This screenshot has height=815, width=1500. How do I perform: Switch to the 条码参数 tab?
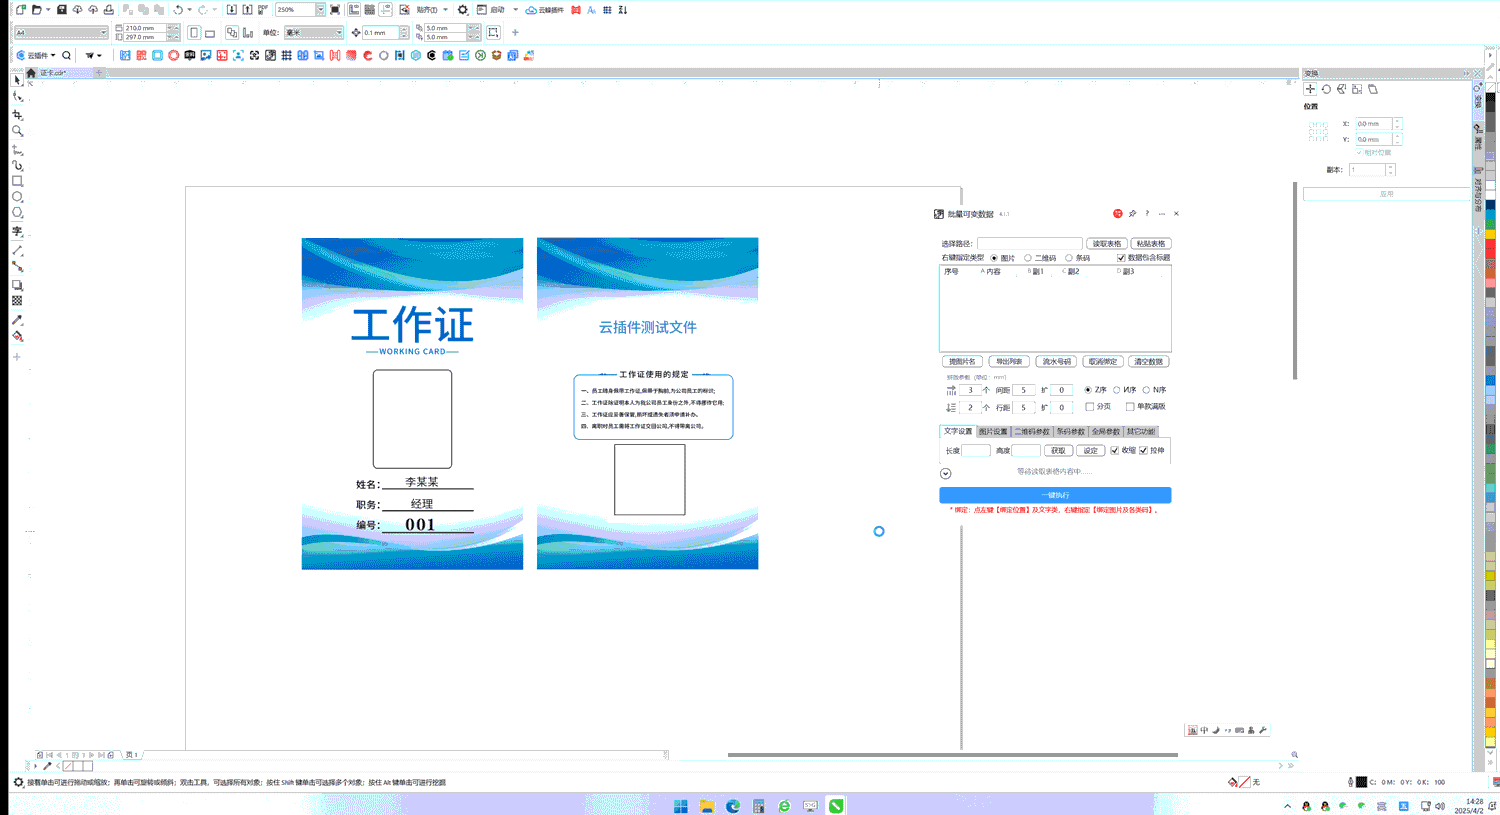click(x=1070, y=432)
